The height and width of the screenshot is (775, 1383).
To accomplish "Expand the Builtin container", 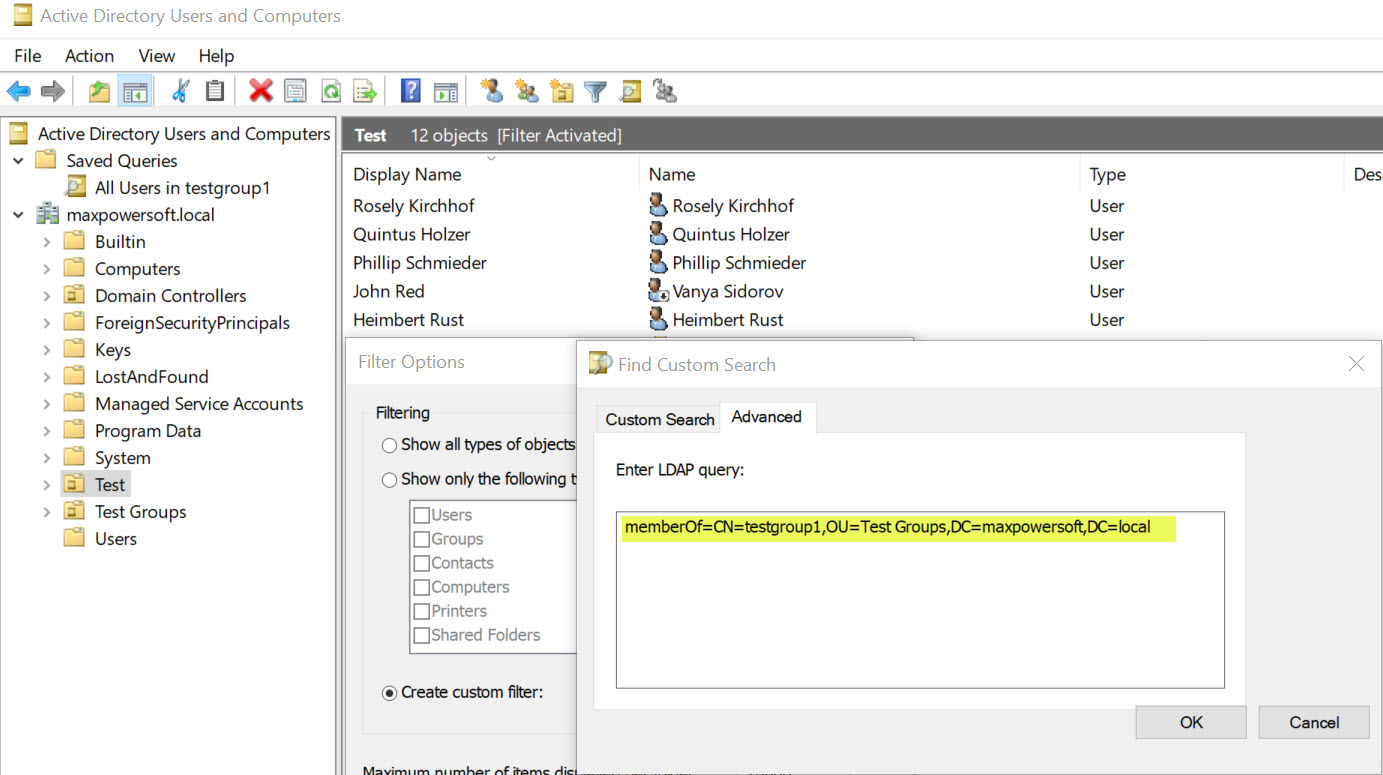I will (46, 242).
